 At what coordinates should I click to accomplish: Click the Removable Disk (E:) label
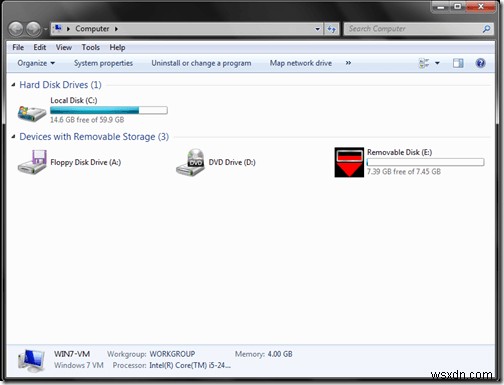pos(399,152)
